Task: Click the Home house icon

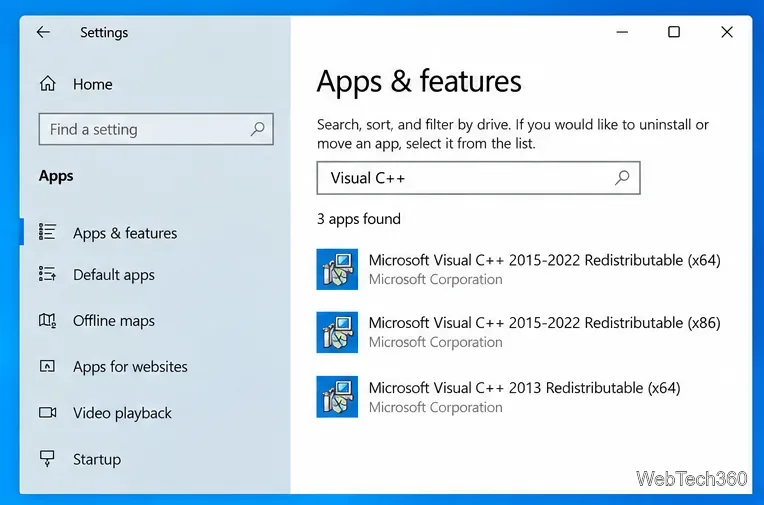Action: [47, 83]
